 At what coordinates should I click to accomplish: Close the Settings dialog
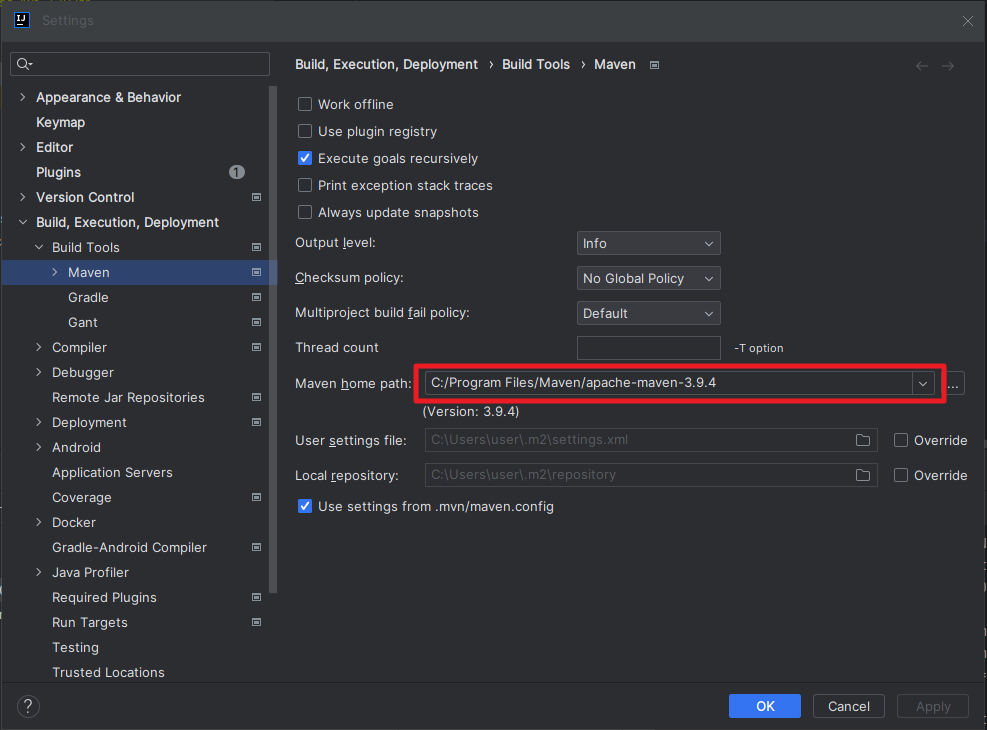click(x=967, y=21)
